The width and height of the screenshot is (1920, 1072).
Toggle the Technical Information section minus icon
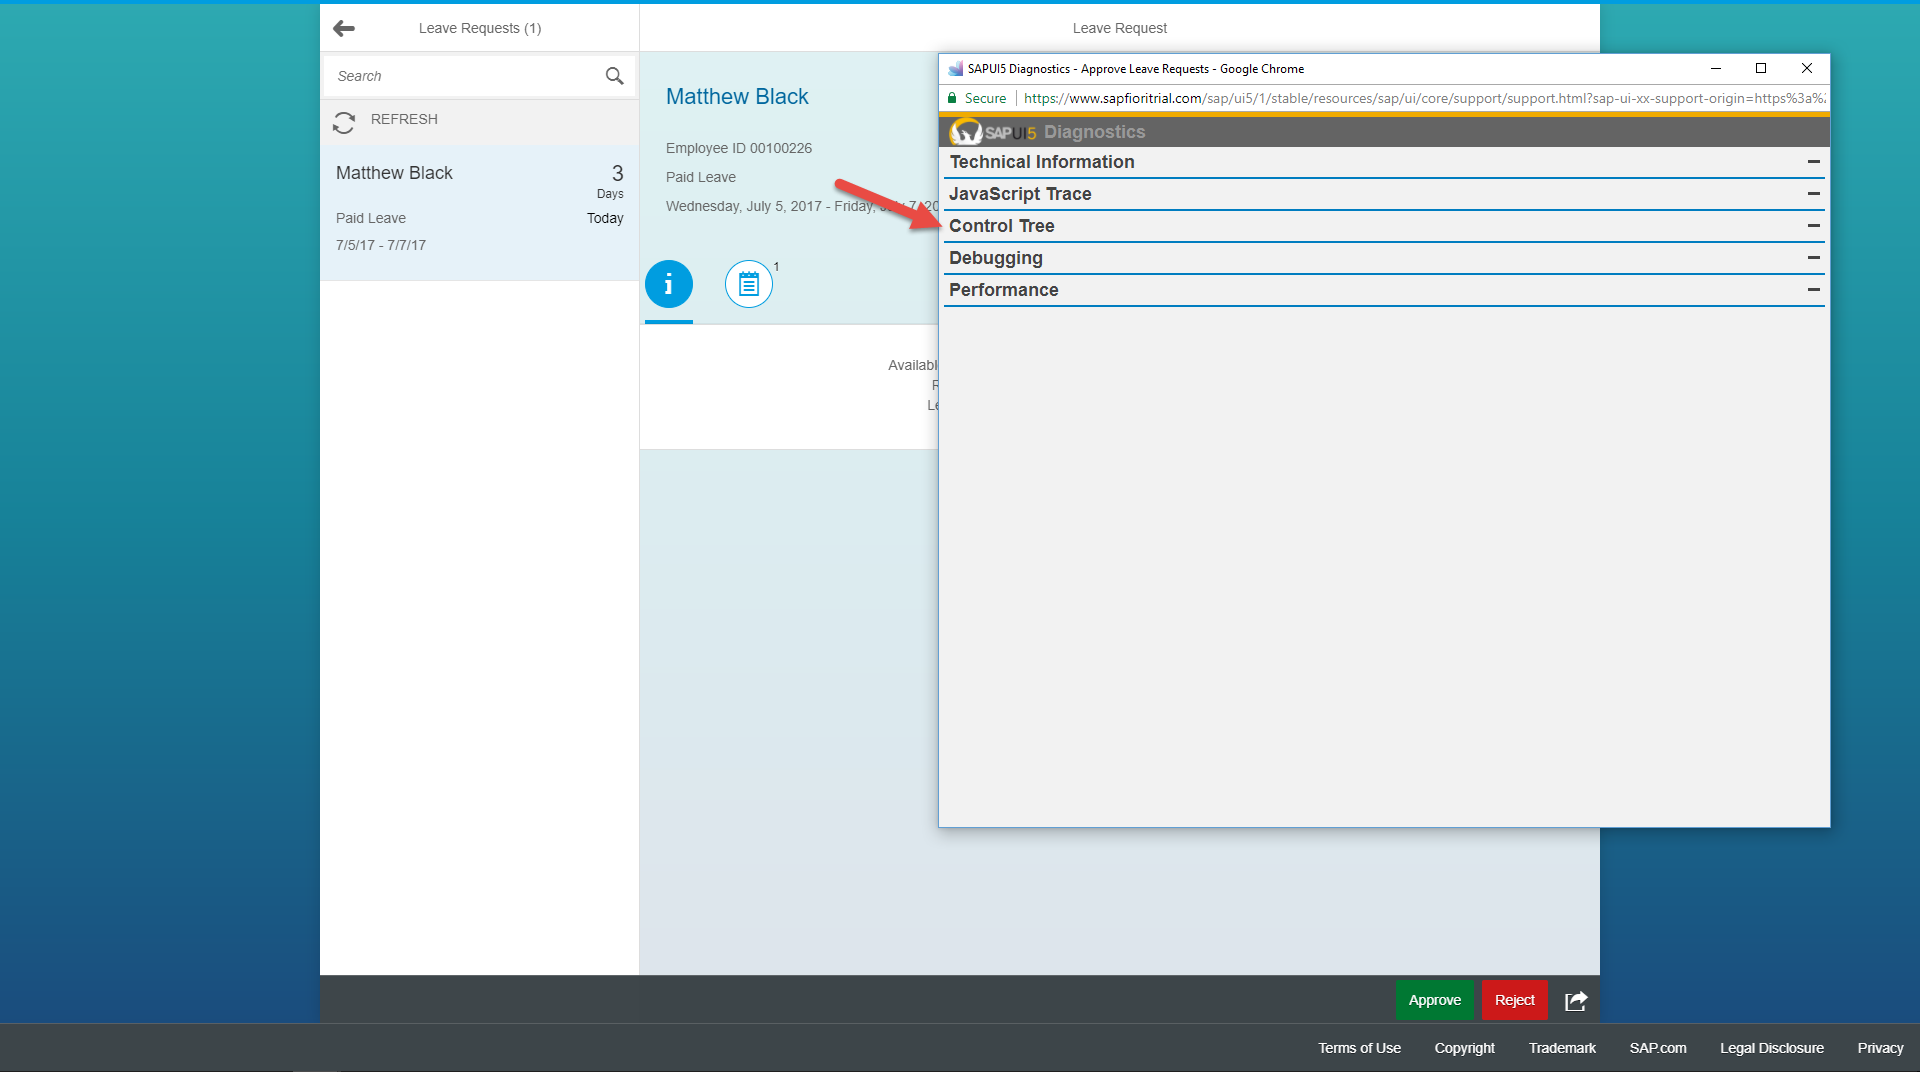1813,162
